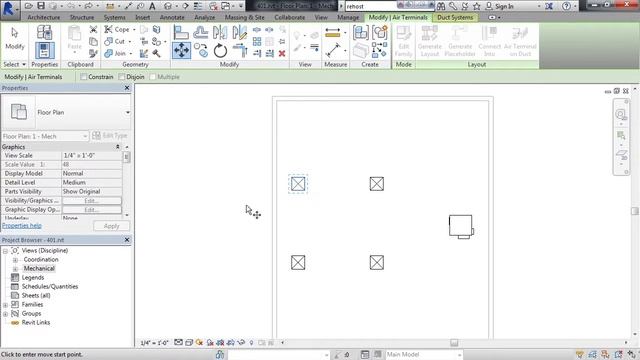Toggle the Multiple checkbox

click(x=153, y=77)
